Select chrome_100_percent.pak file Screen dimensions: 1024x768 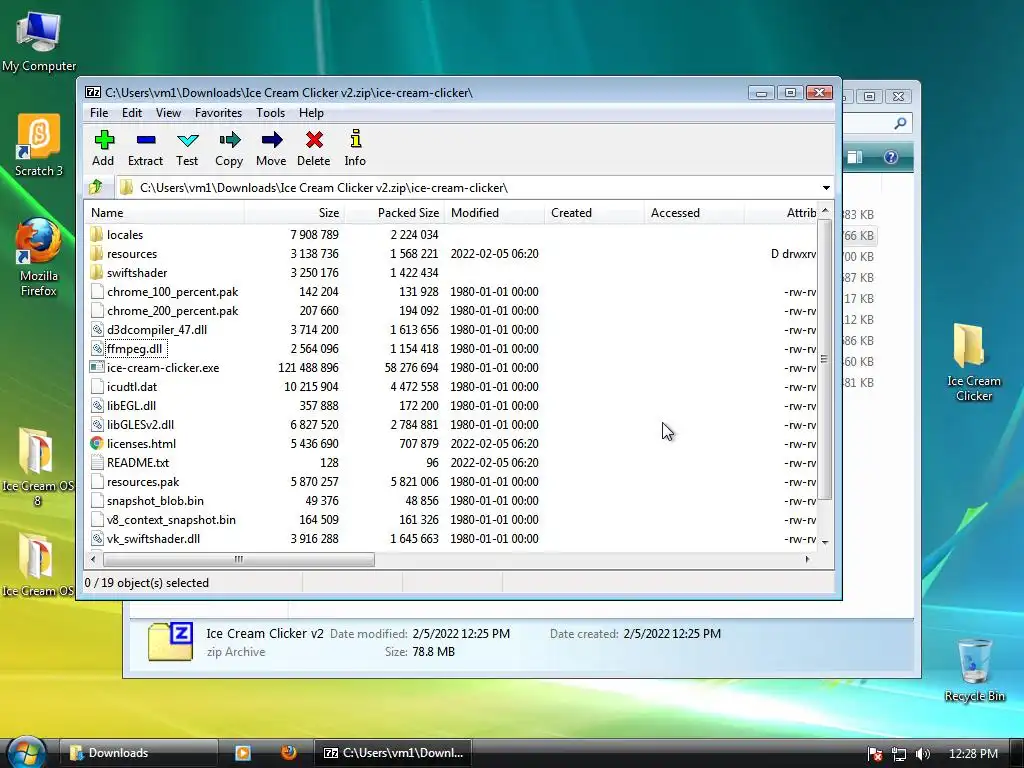tap(165, 292)
